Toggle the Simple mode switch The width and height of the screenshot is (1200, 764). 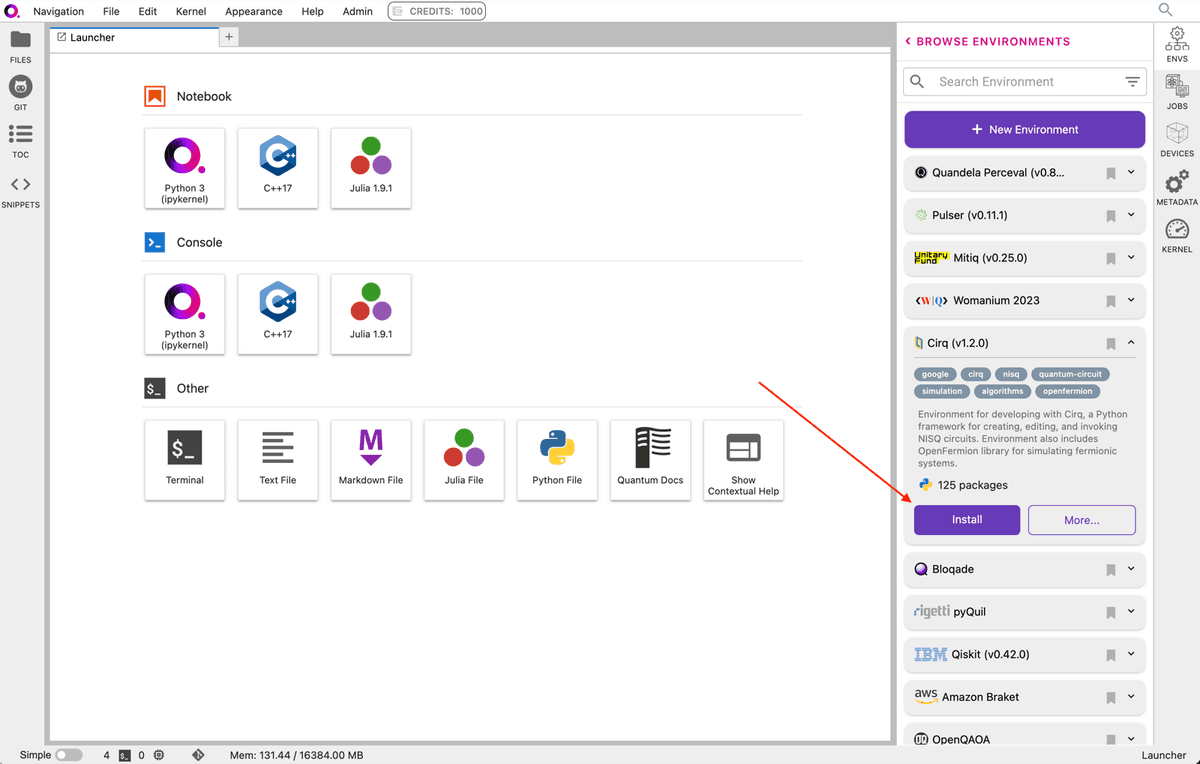[68, 755]
